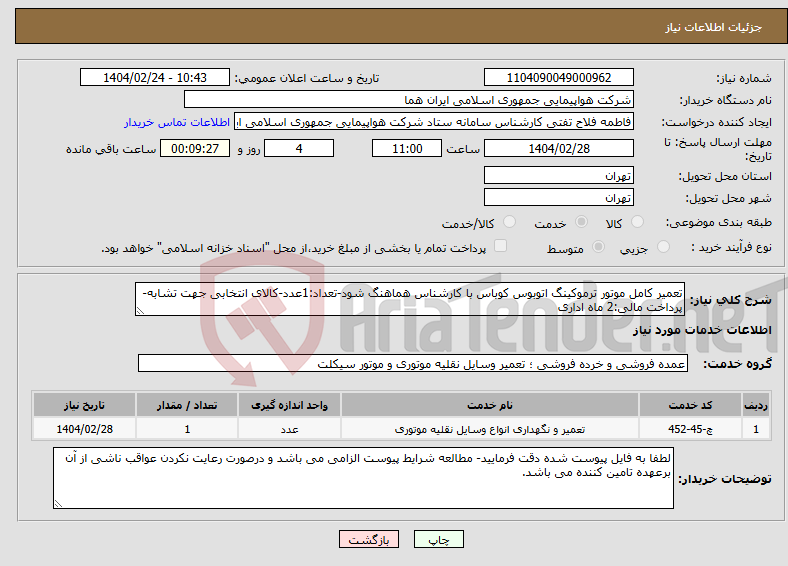The width and height of the screenshot is (788, 566).
Task: Click the بازگشت back button
Action: pyautogui.click(x=369, y=539)
